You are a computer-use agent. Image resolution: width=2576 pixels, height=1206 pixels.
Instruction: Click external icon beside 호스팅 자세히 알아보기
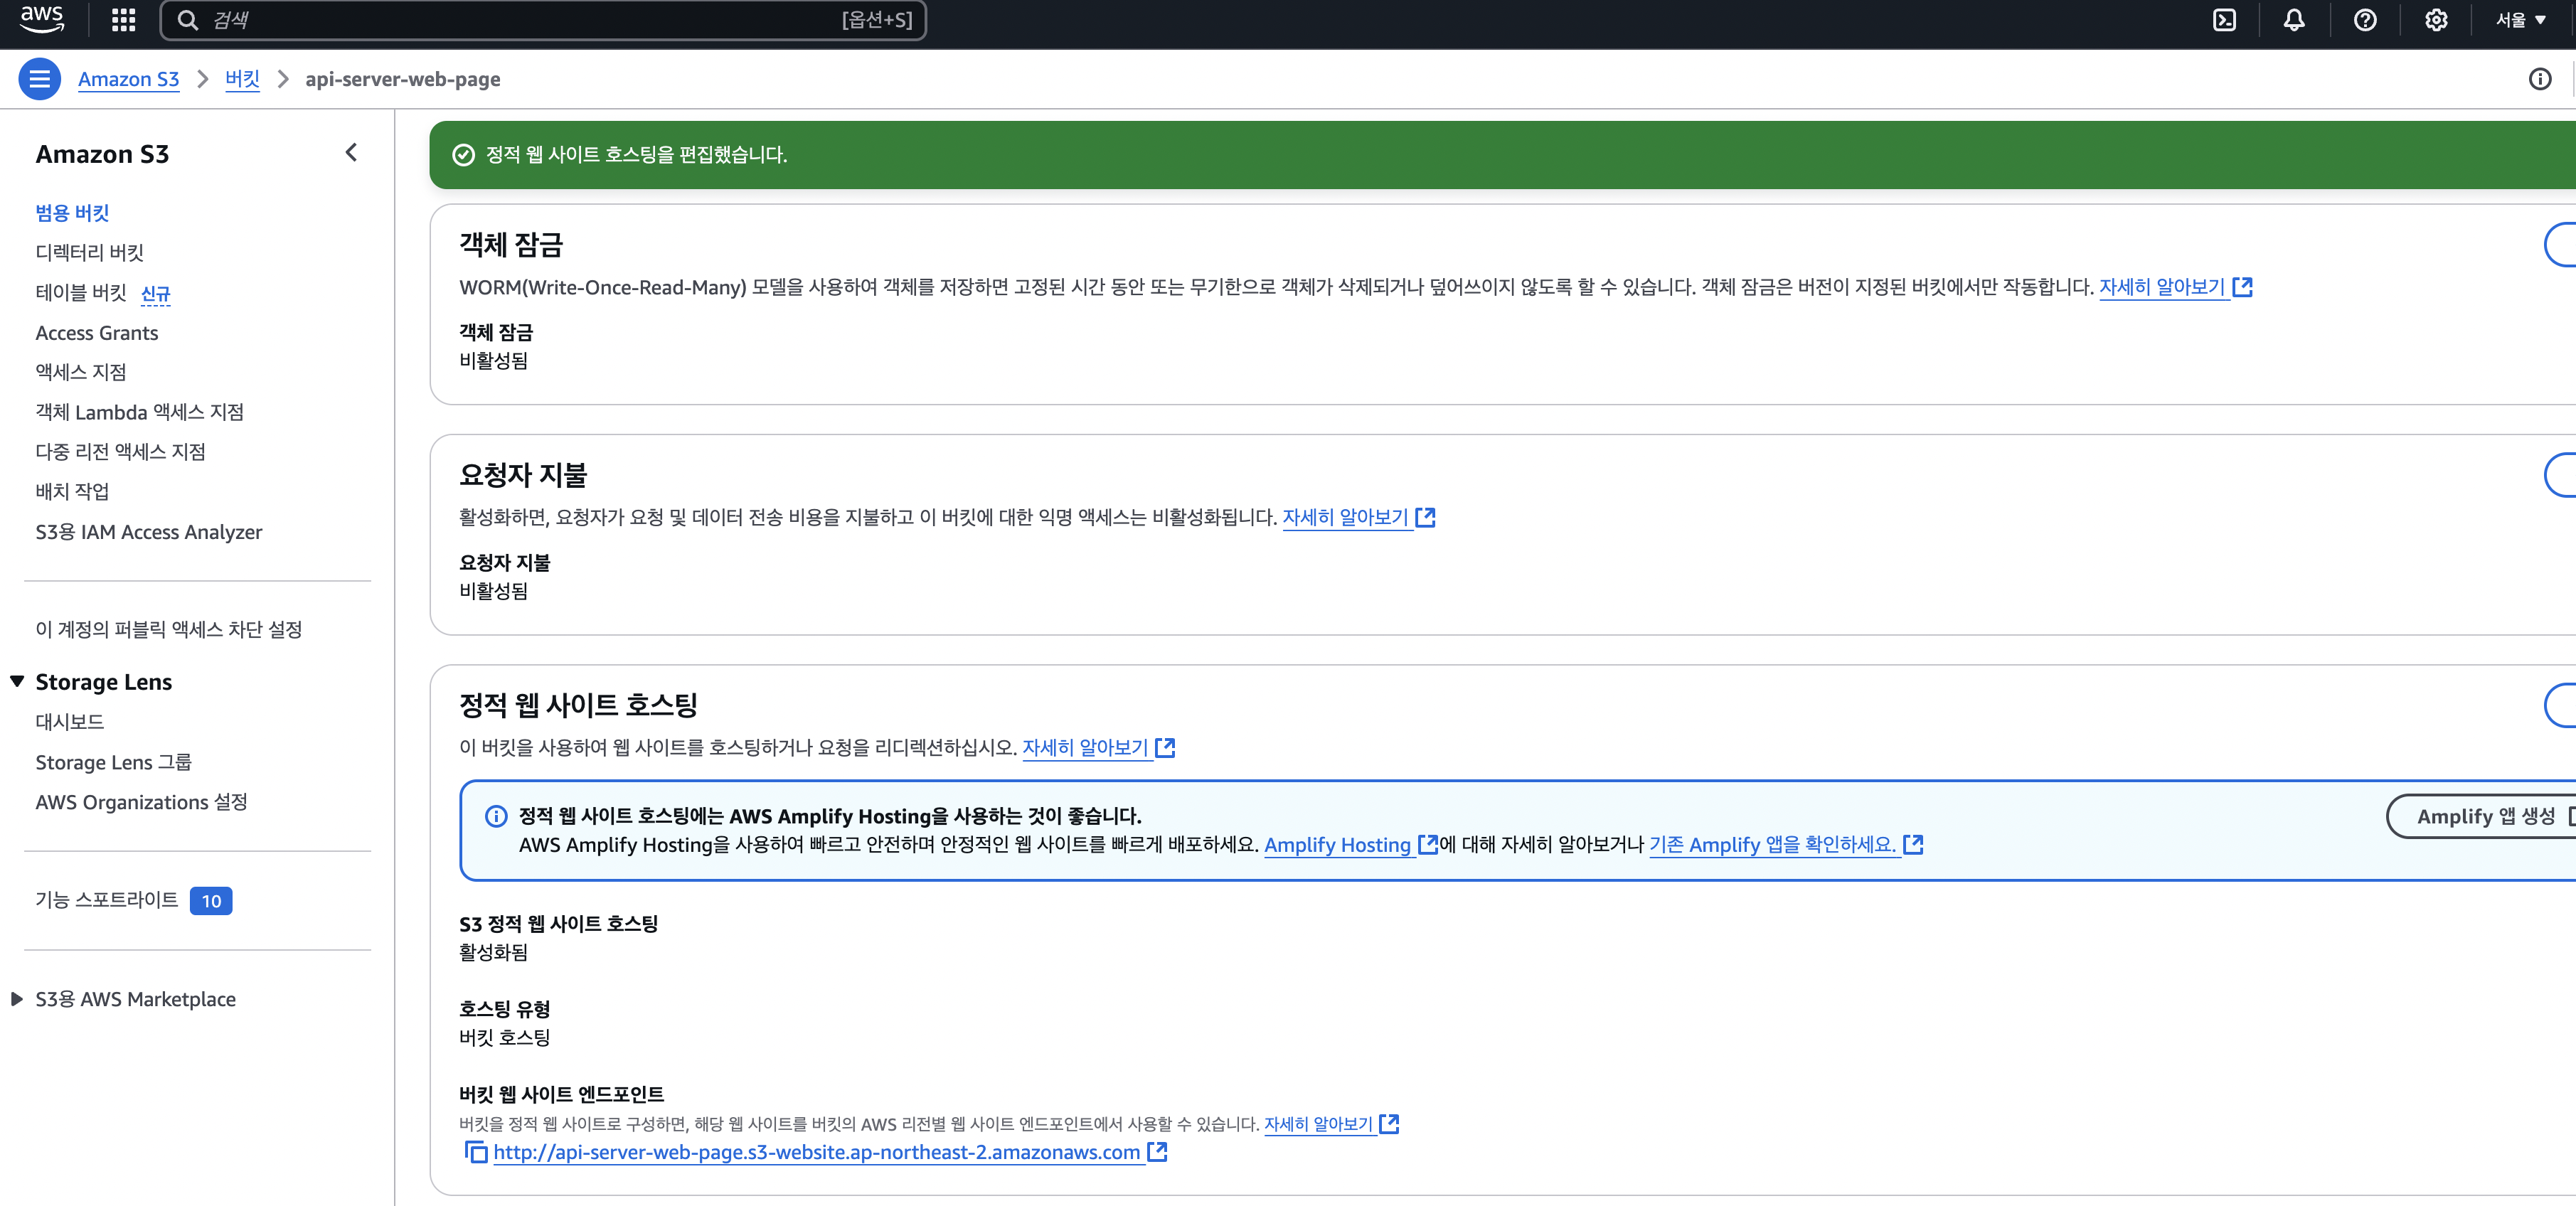(1165, 747)
